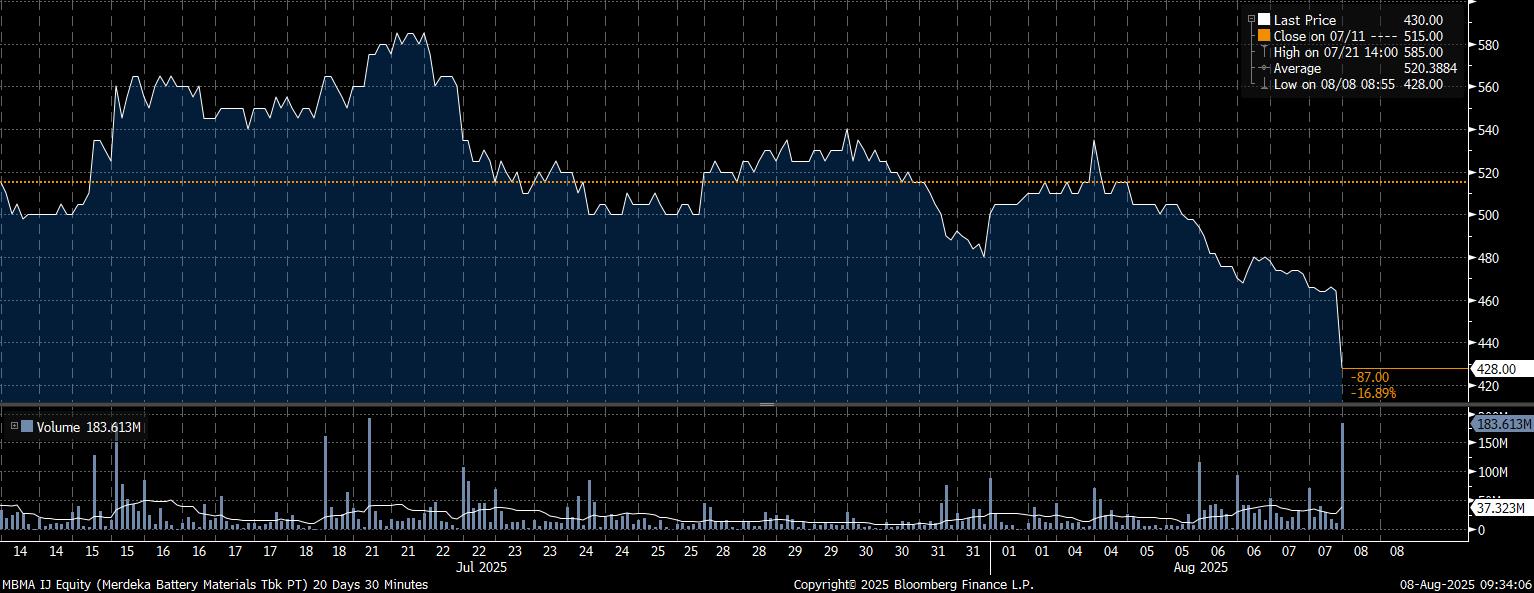Click the Last Price 430.00 legend value
This screenshot has height=593, width=1534.
[1423, 20]
